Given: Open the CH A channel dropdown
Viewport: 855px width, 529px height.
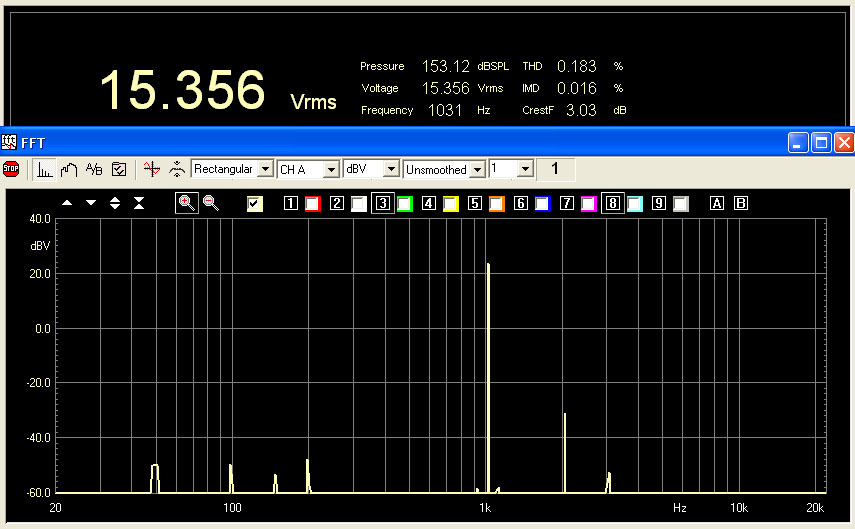Looking at the screenshot, I should [331, 170].
